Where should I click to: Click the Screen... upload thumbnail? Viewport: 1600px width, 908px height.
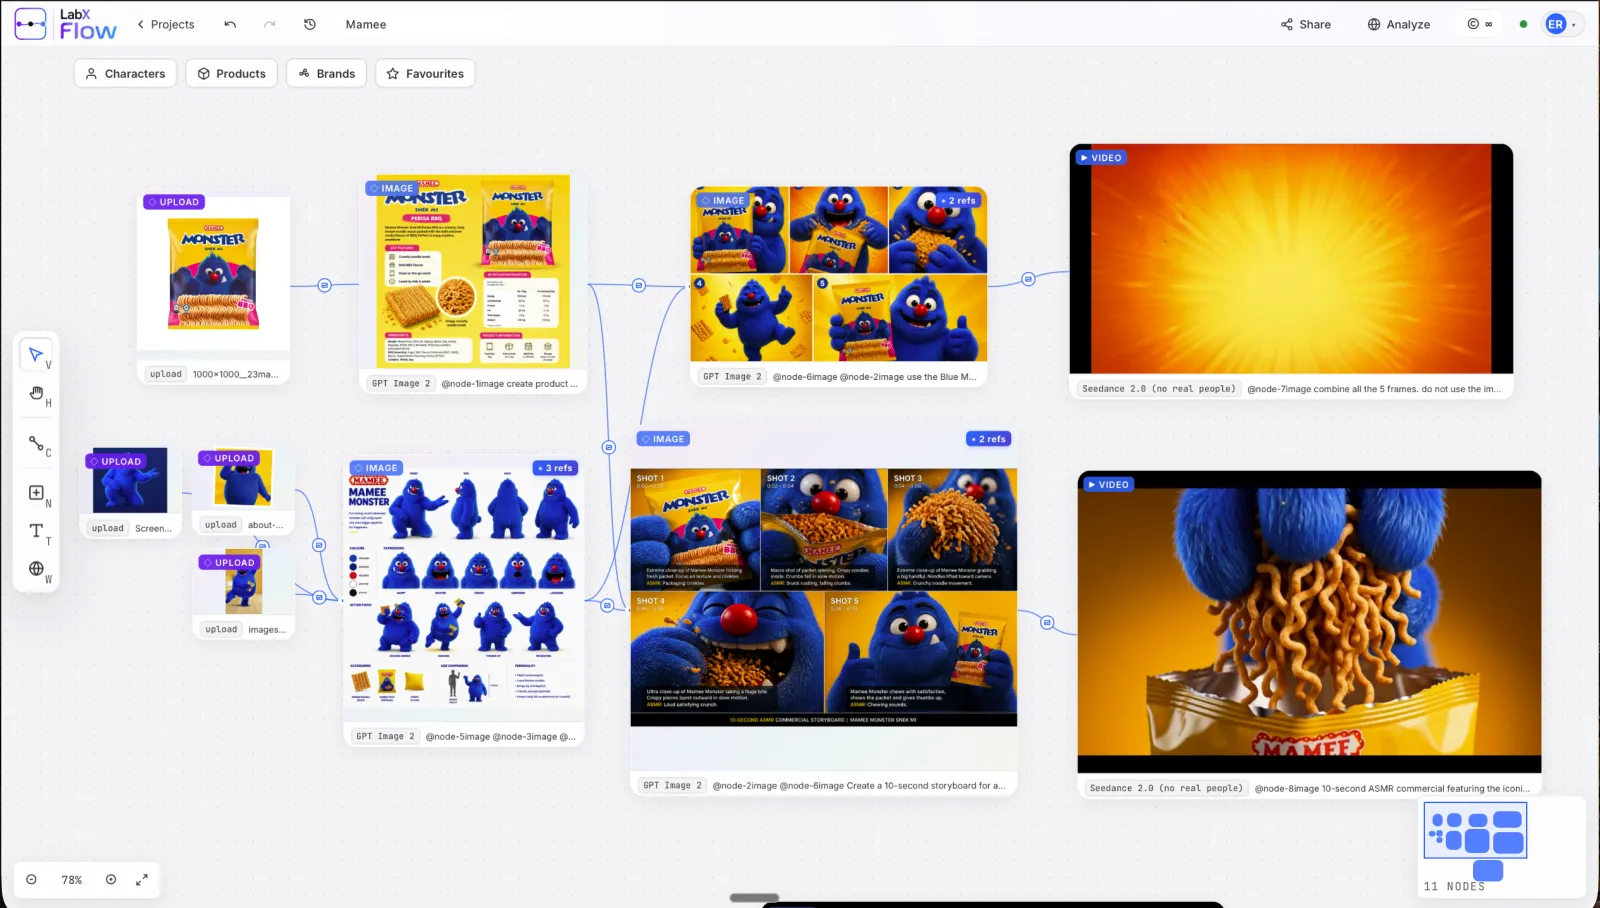(130, 481)
